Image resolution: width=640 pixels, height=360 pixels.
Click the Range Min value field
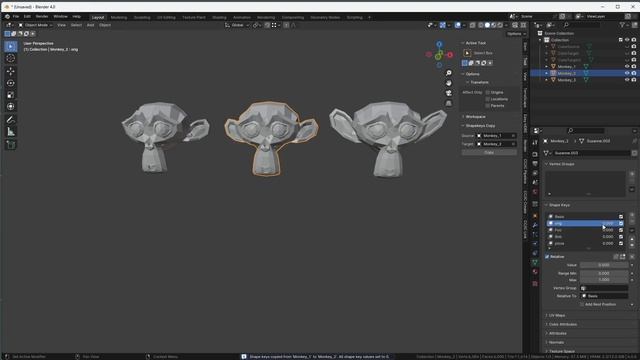pyautogui.click(x=604, y=273)
